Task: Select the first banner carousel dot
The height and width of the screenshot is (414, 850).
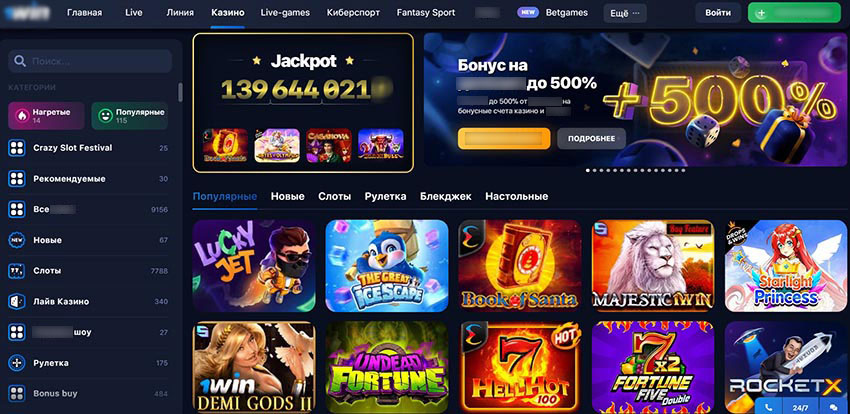Action: click(588, 170)
